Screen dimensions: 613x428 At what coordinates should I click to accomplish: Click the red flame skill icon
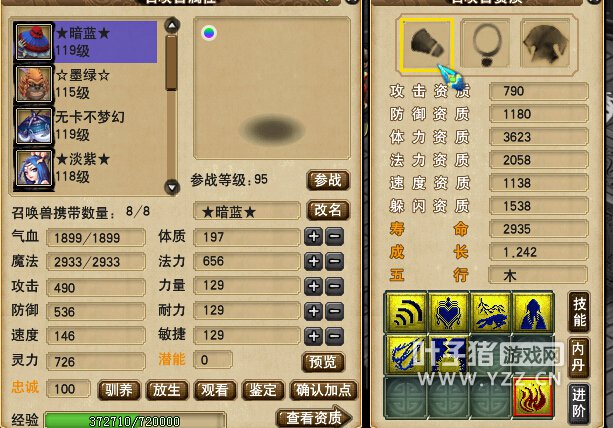(532, 397)
